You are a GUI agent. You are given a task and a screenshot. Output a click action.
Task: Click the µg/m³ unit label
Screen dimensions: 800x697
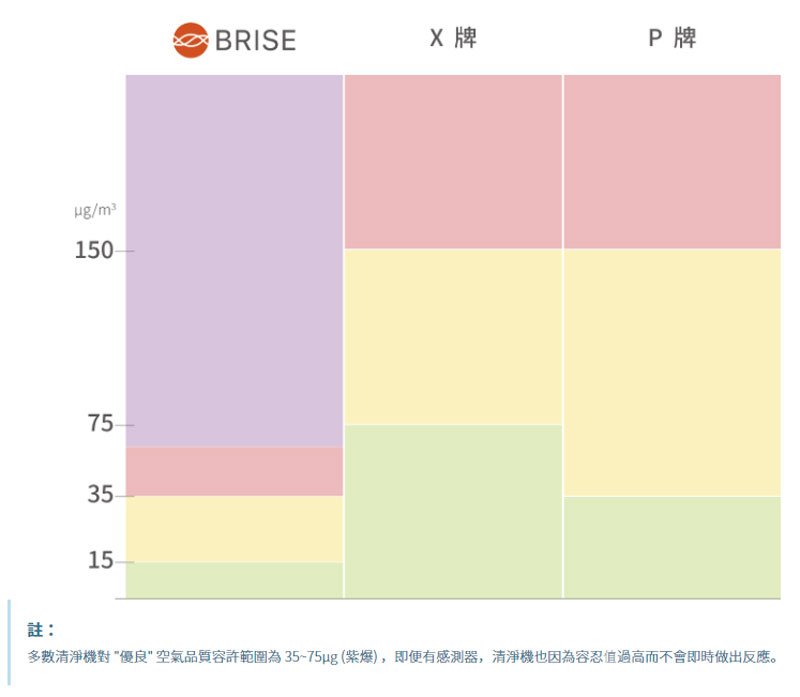point(95,210)
